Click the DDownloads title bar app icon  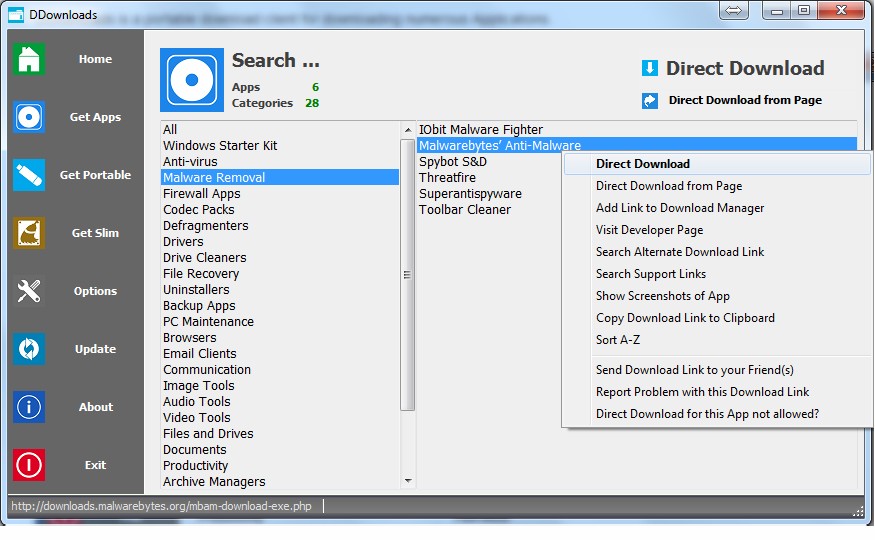pos(16,15)
